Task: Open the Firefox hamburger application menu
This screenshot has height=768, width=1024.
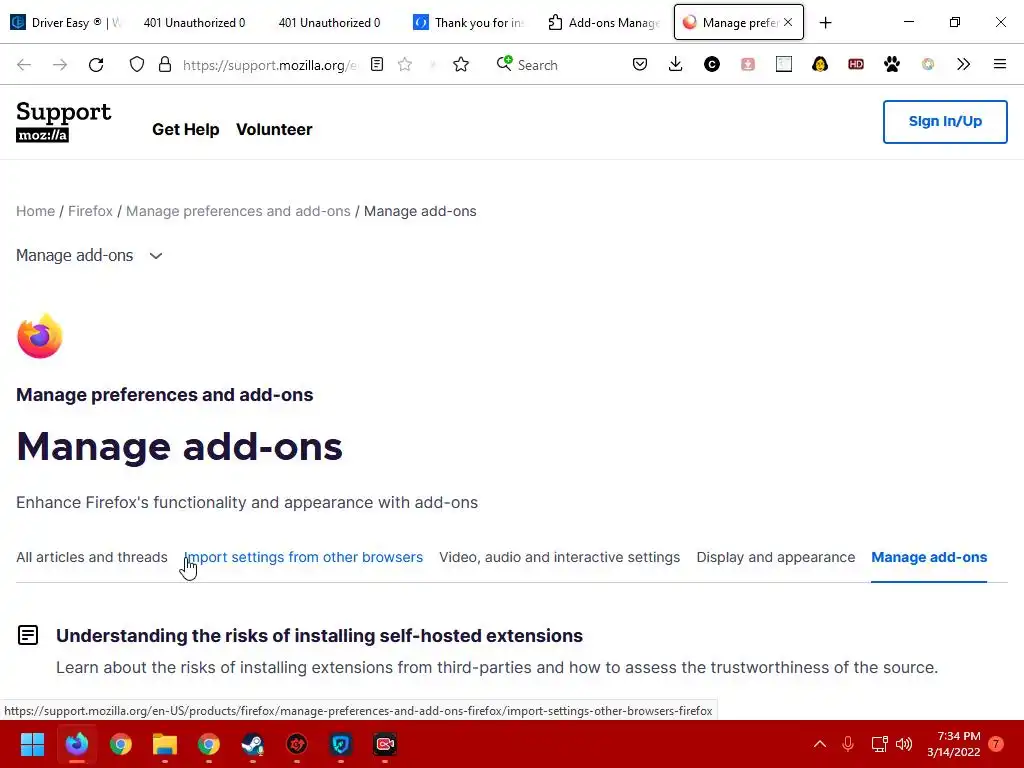Action: pyautogui.click(x=999, y=64)
